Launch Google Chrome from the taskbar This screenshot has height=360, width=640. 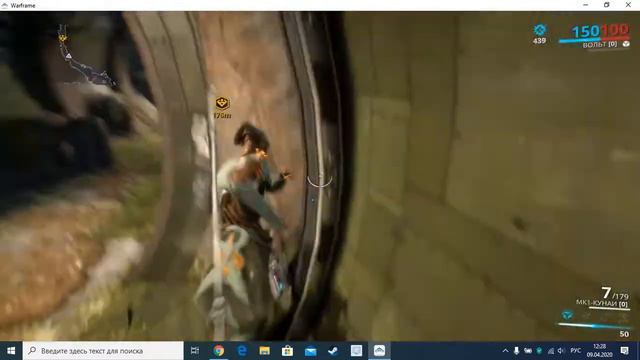pyautogui.click(x=219, y=351)
